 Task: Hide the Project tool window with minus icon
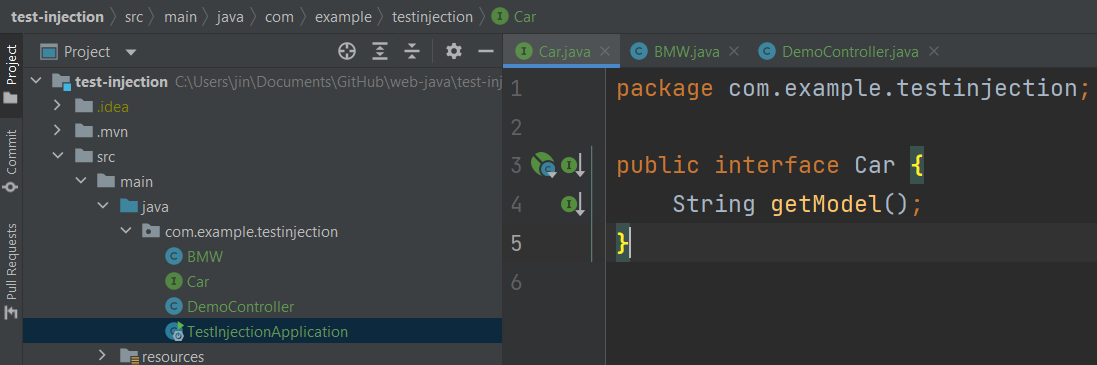[486, 51]
